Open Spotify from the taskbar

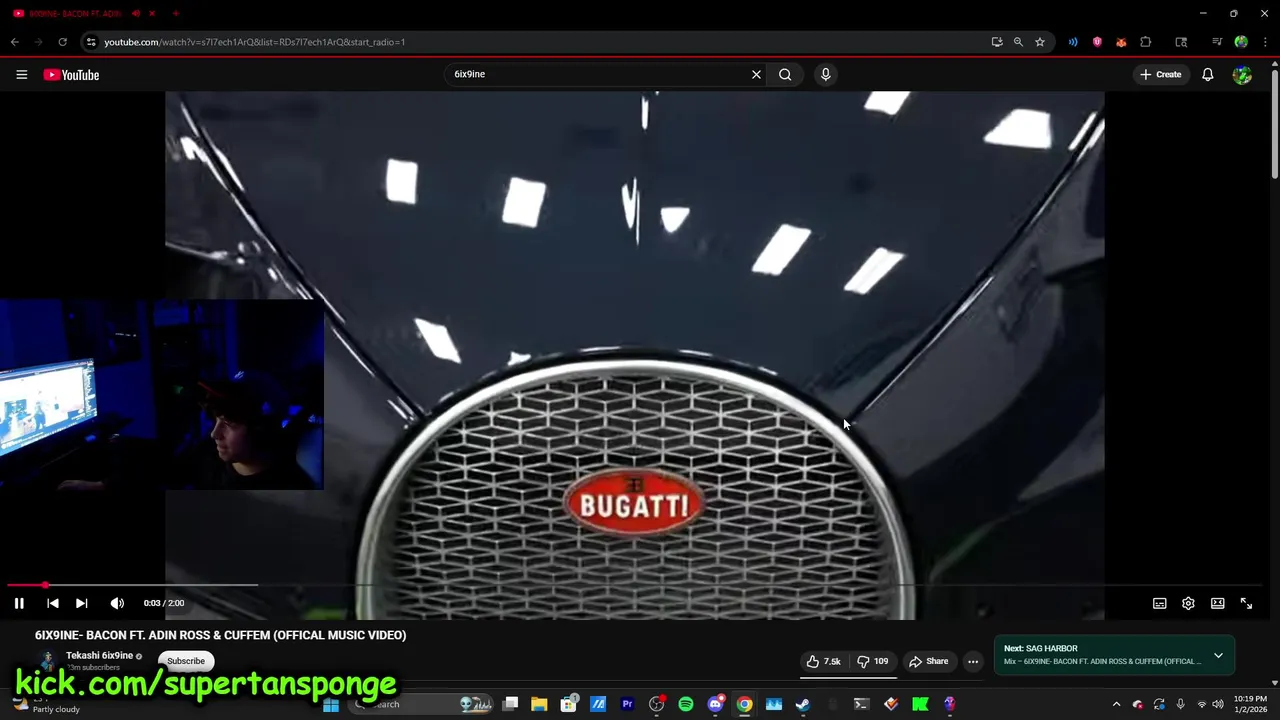click(x=686, y=704)
